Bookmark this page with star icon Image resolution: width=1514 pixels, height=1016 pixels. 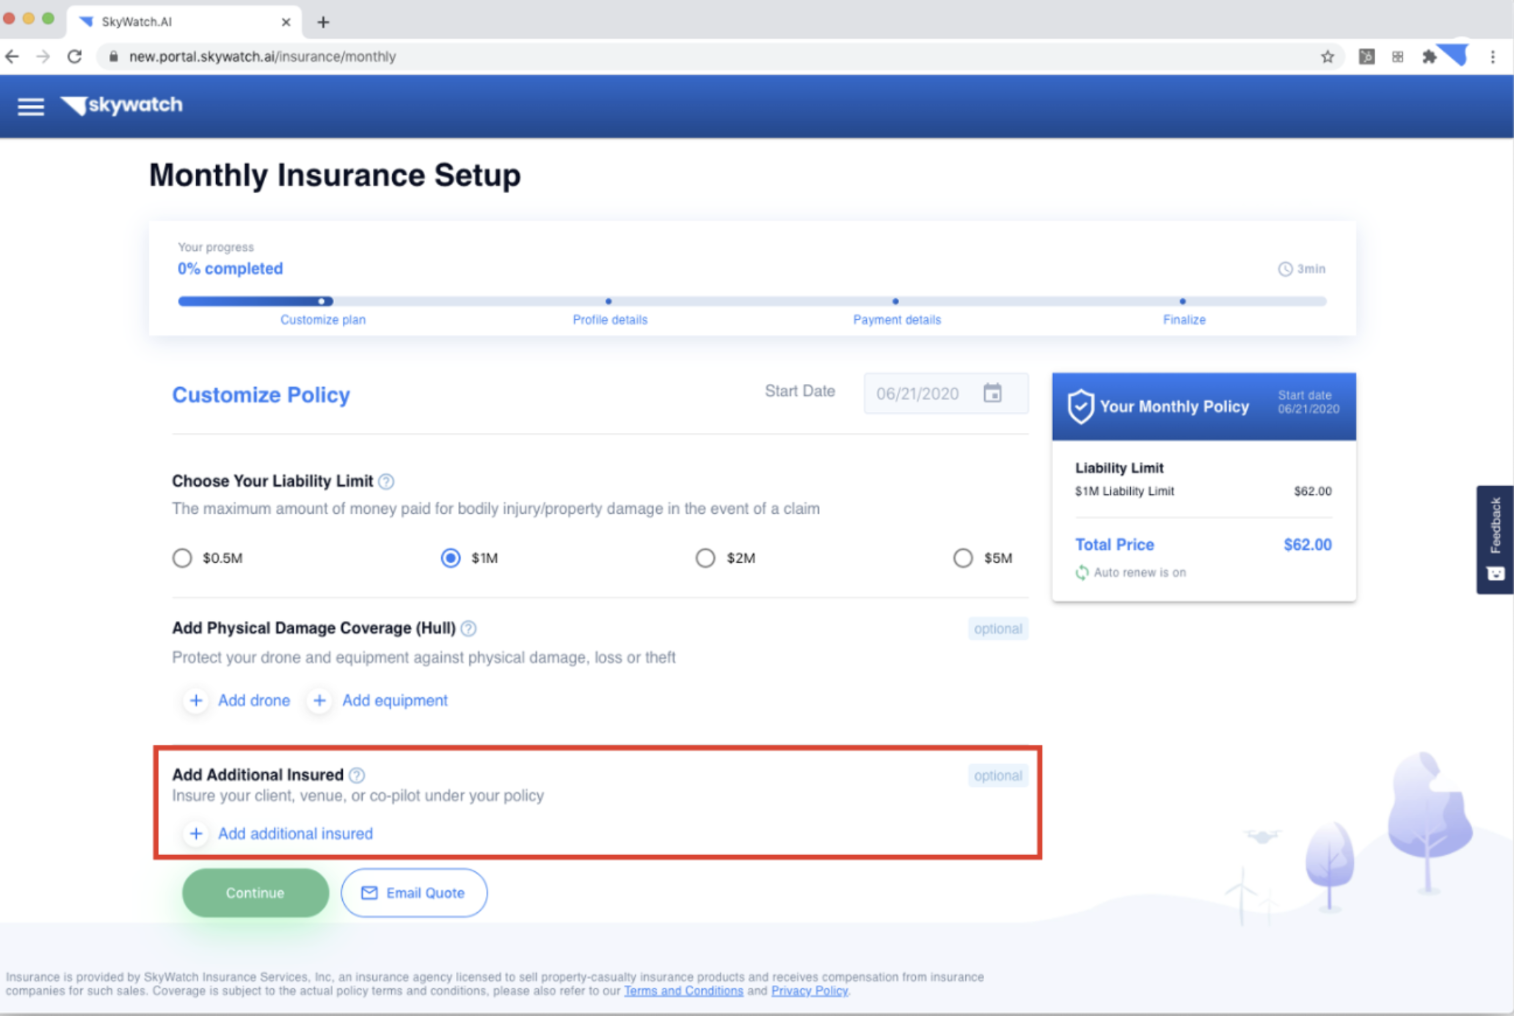point(1327,57)
